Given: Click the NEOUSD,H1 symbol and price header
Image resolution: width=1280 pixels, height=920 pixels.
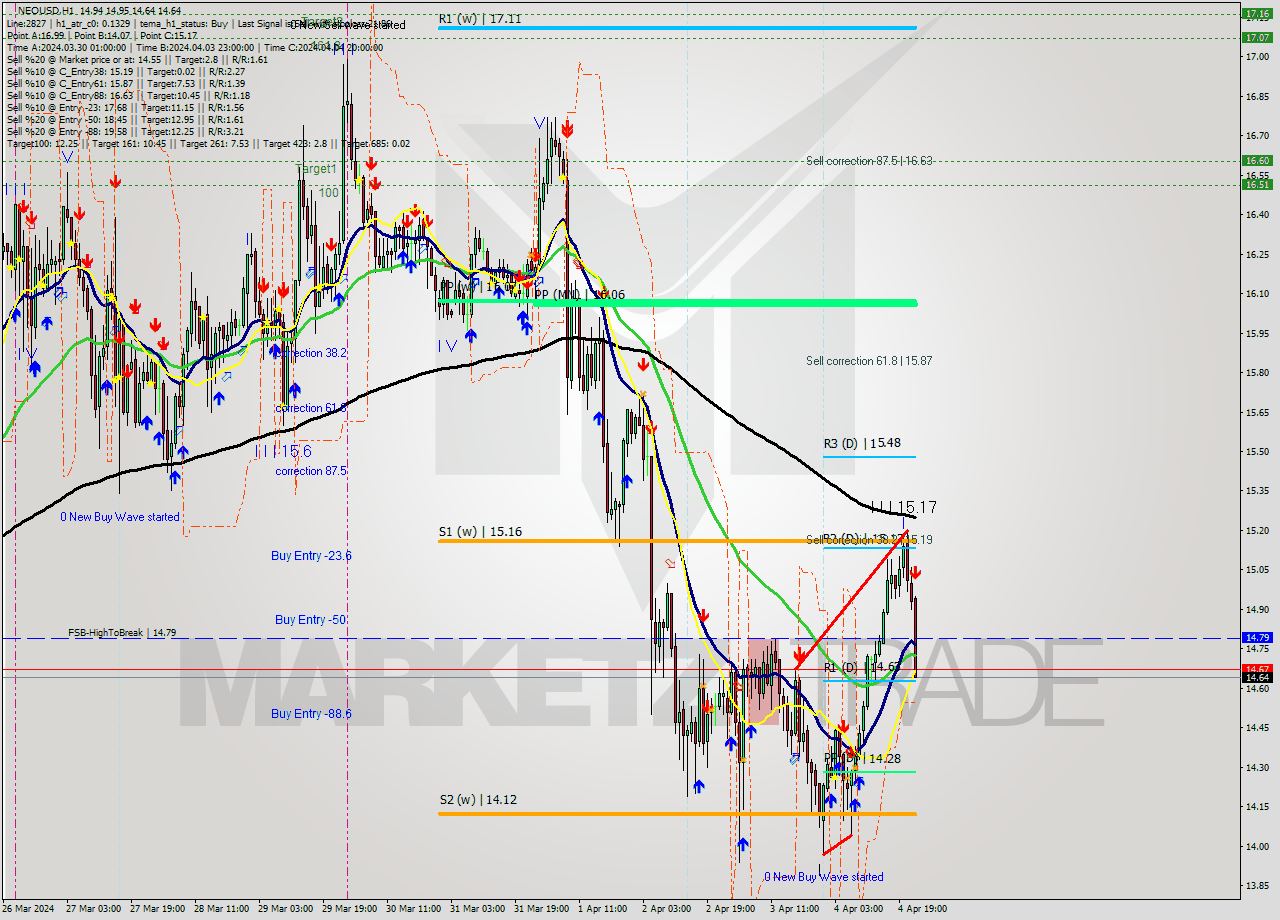Looking at the screenshot, I should pos(98,11).
